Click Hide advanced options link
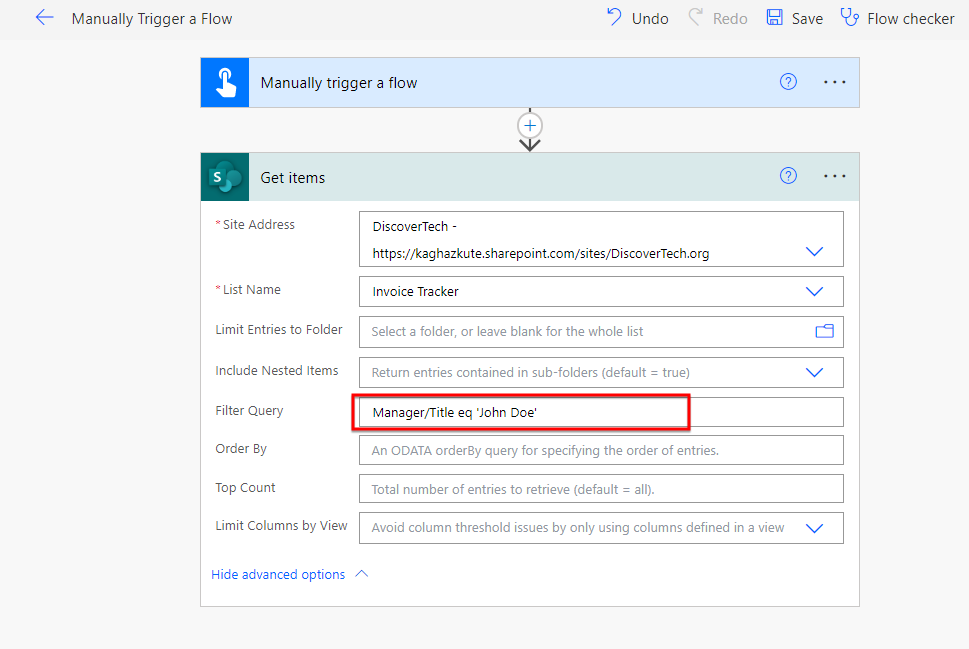969x649 pixels. pos(278,574)
